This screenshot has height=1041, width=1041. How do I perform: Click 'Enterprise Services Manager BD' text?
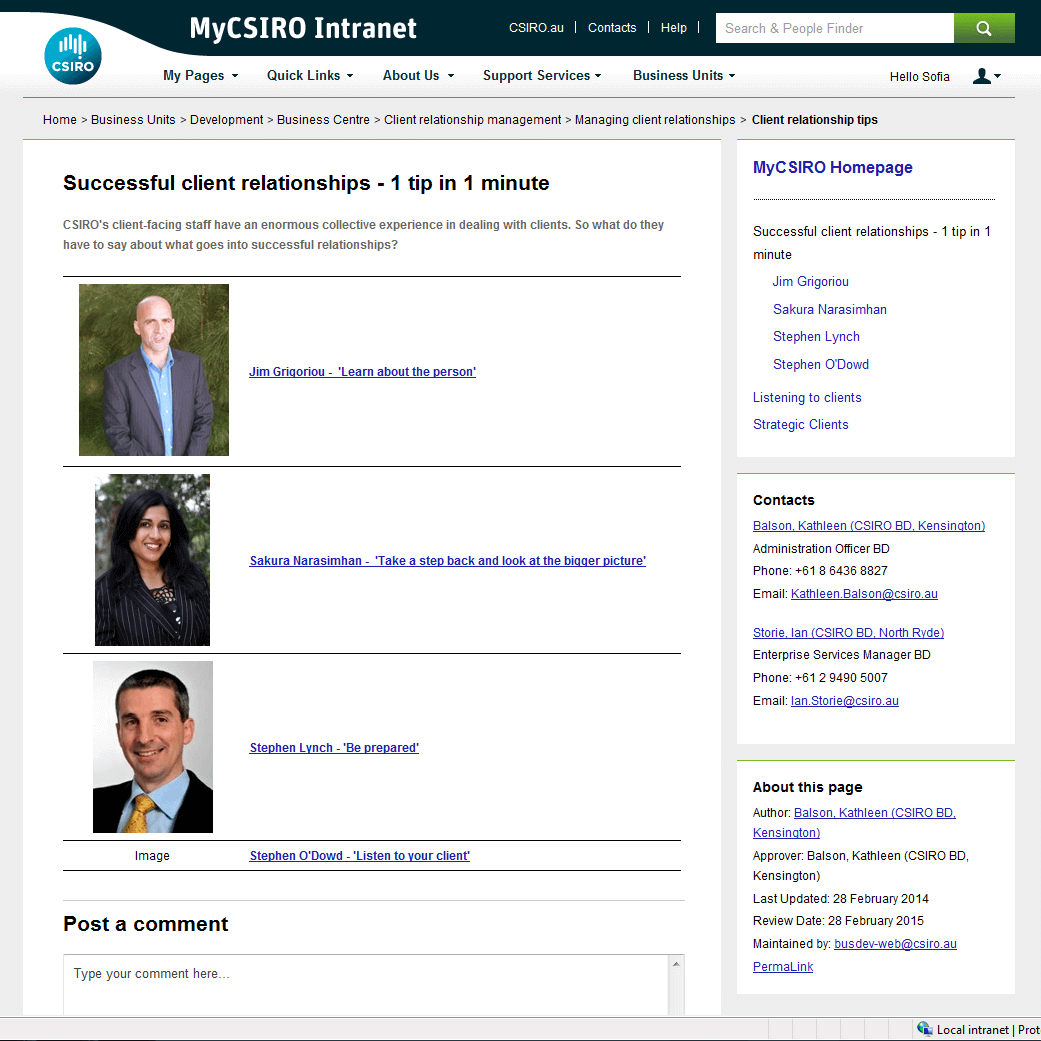(x=842, y=655)
